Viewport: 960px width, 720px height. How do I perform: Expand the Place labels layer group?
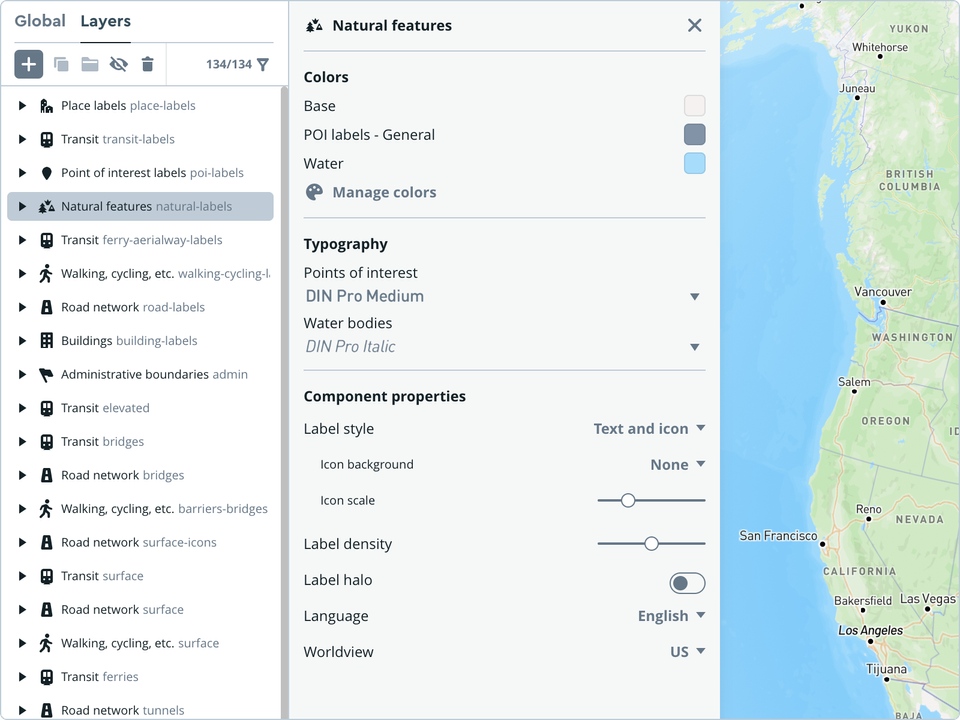[23, 106]
